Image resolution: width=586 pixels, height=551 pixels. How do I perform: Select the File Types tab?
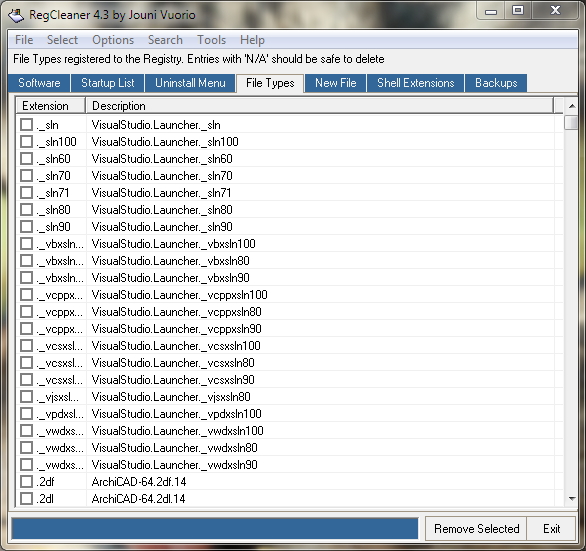[x=270, y=83]
